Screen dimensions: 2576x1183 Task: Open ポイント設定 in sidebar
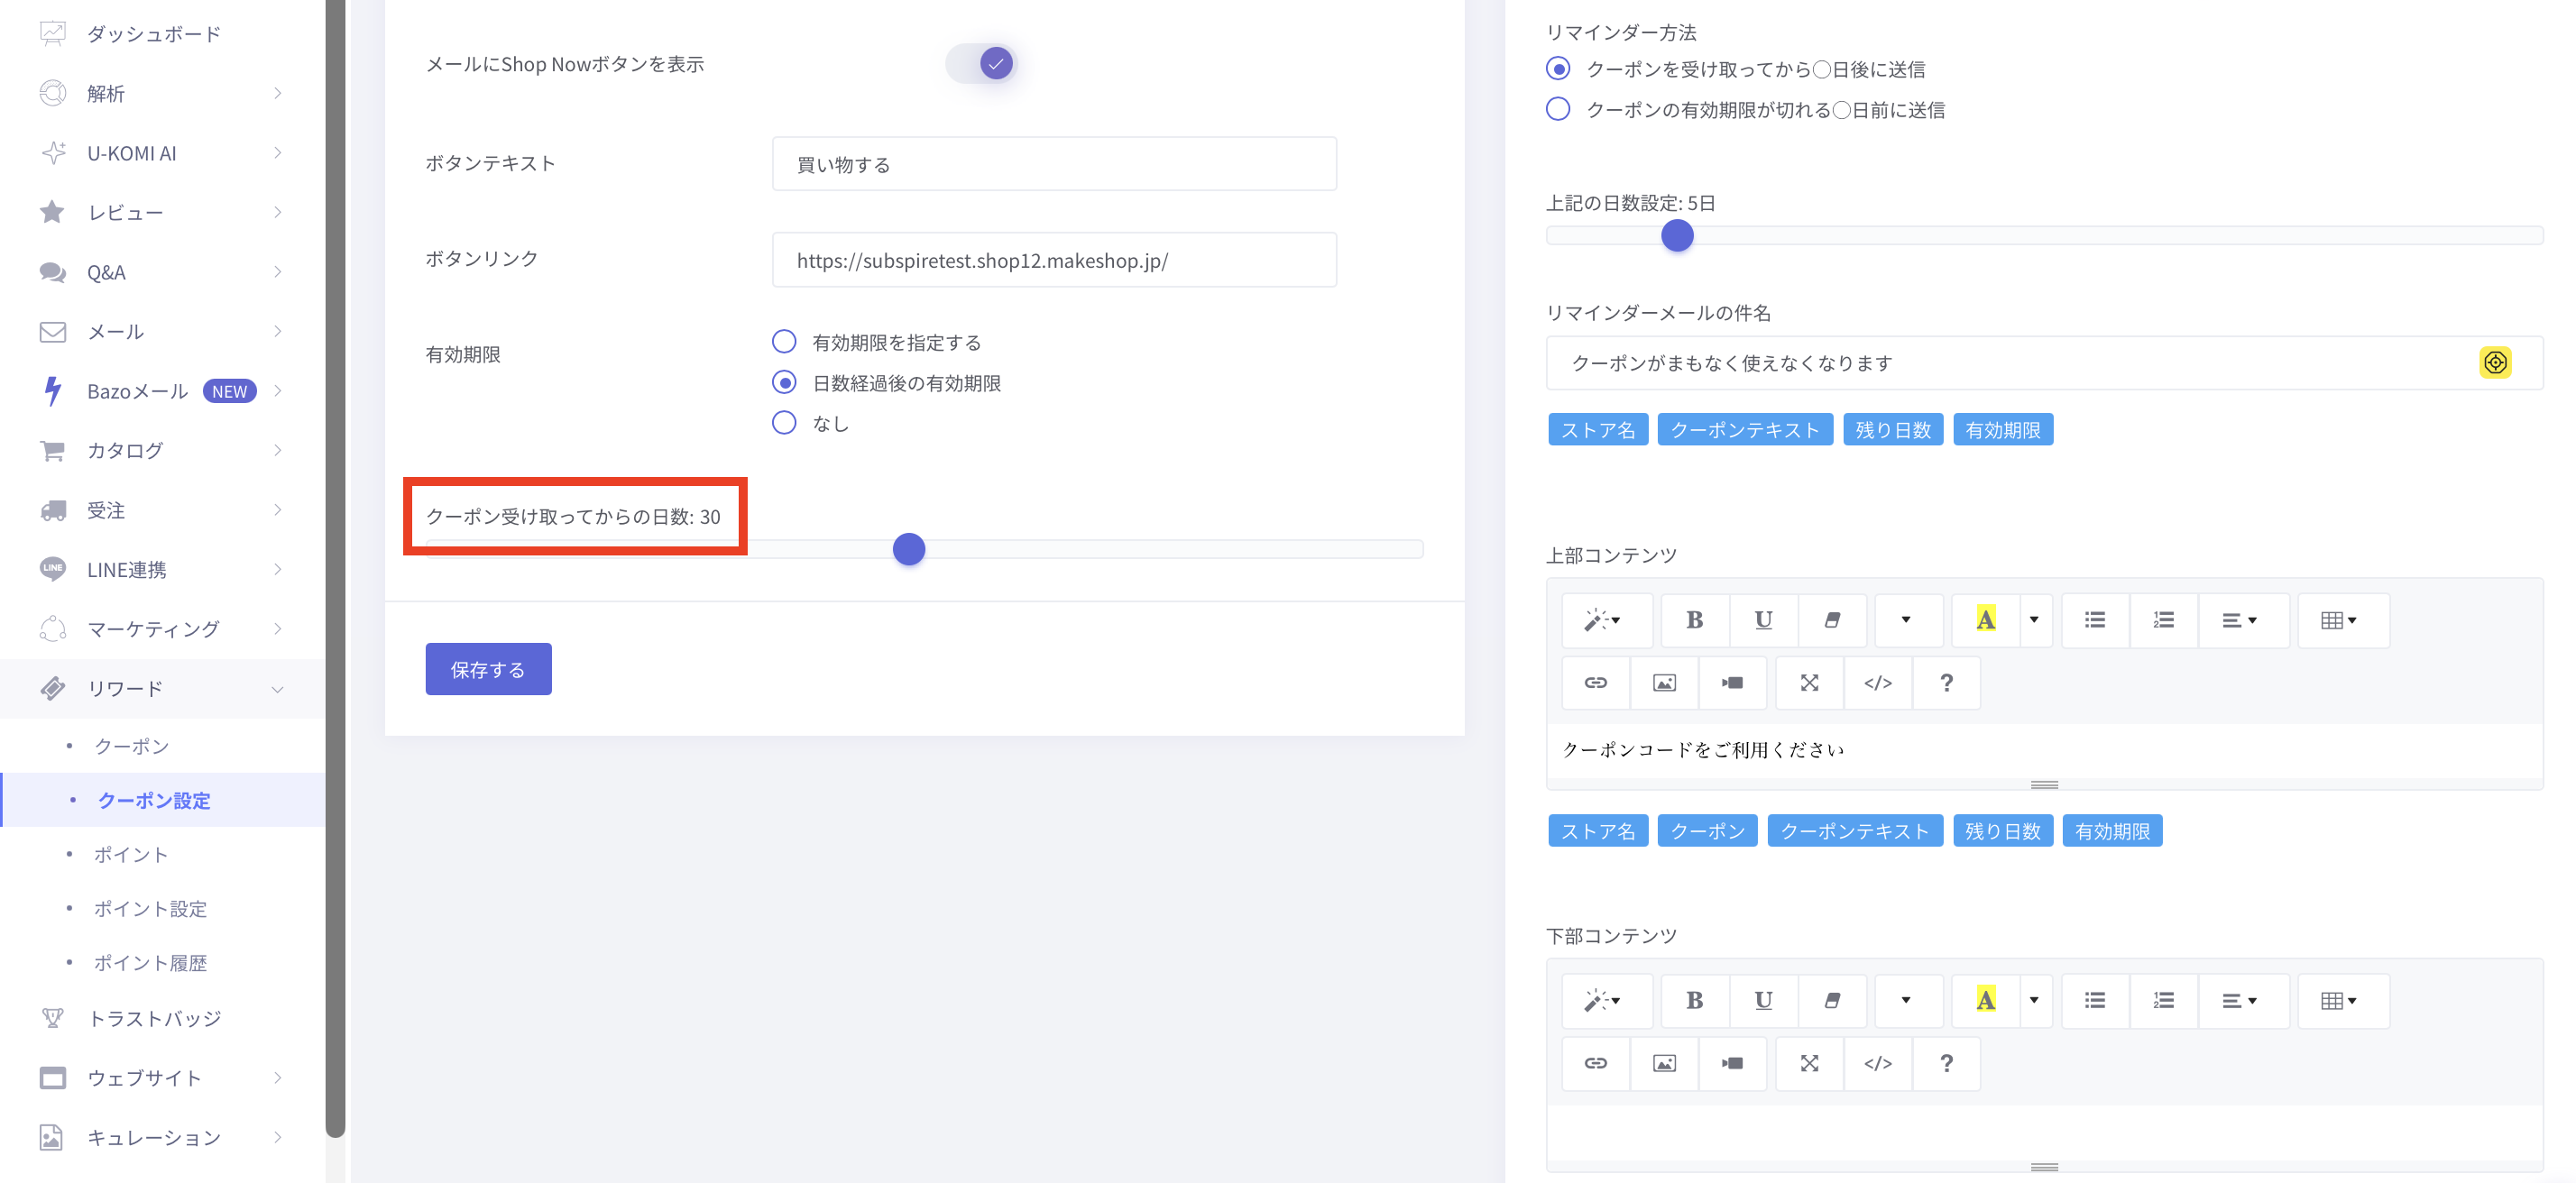pyautogui.click(x=150, y=909)
